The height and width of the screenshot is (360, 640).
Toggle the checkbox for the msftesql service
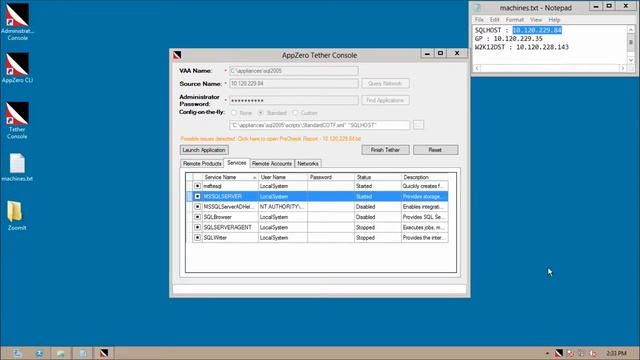pyautogui.click(x=198, y=186)
